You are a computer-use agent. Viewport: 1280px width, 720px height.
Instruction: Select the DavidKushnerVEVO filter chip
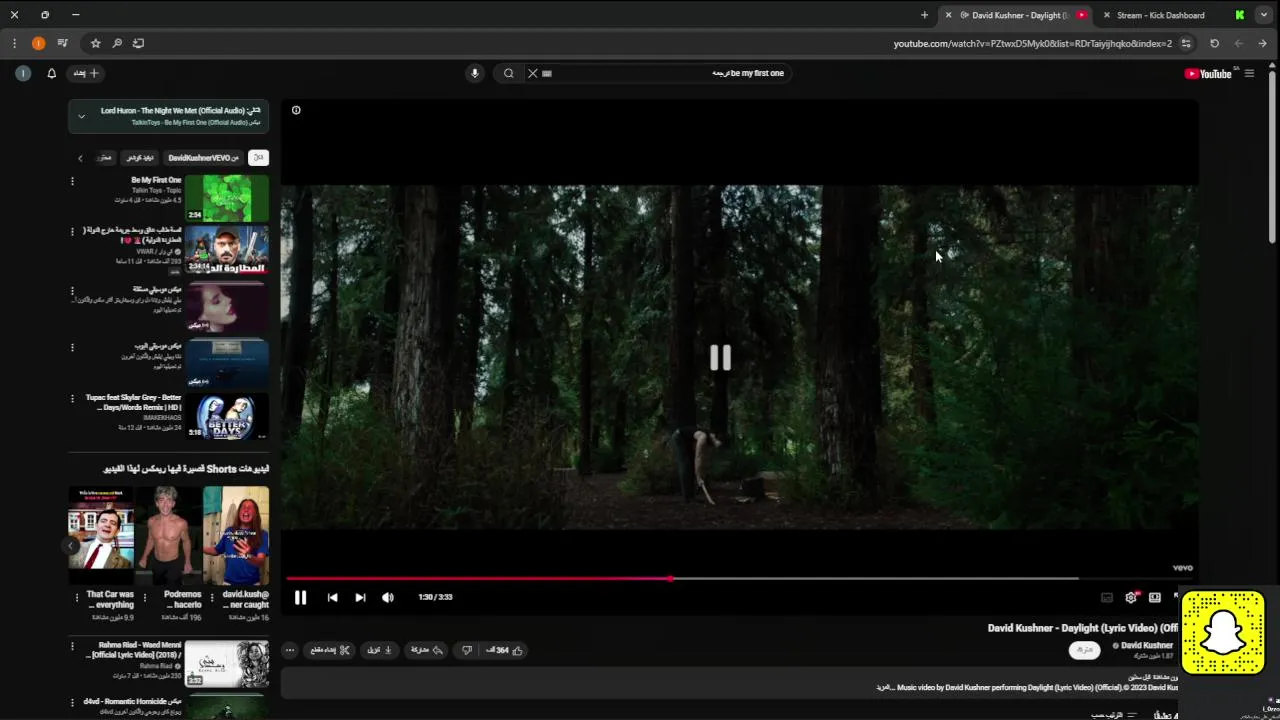click(204, 158)
